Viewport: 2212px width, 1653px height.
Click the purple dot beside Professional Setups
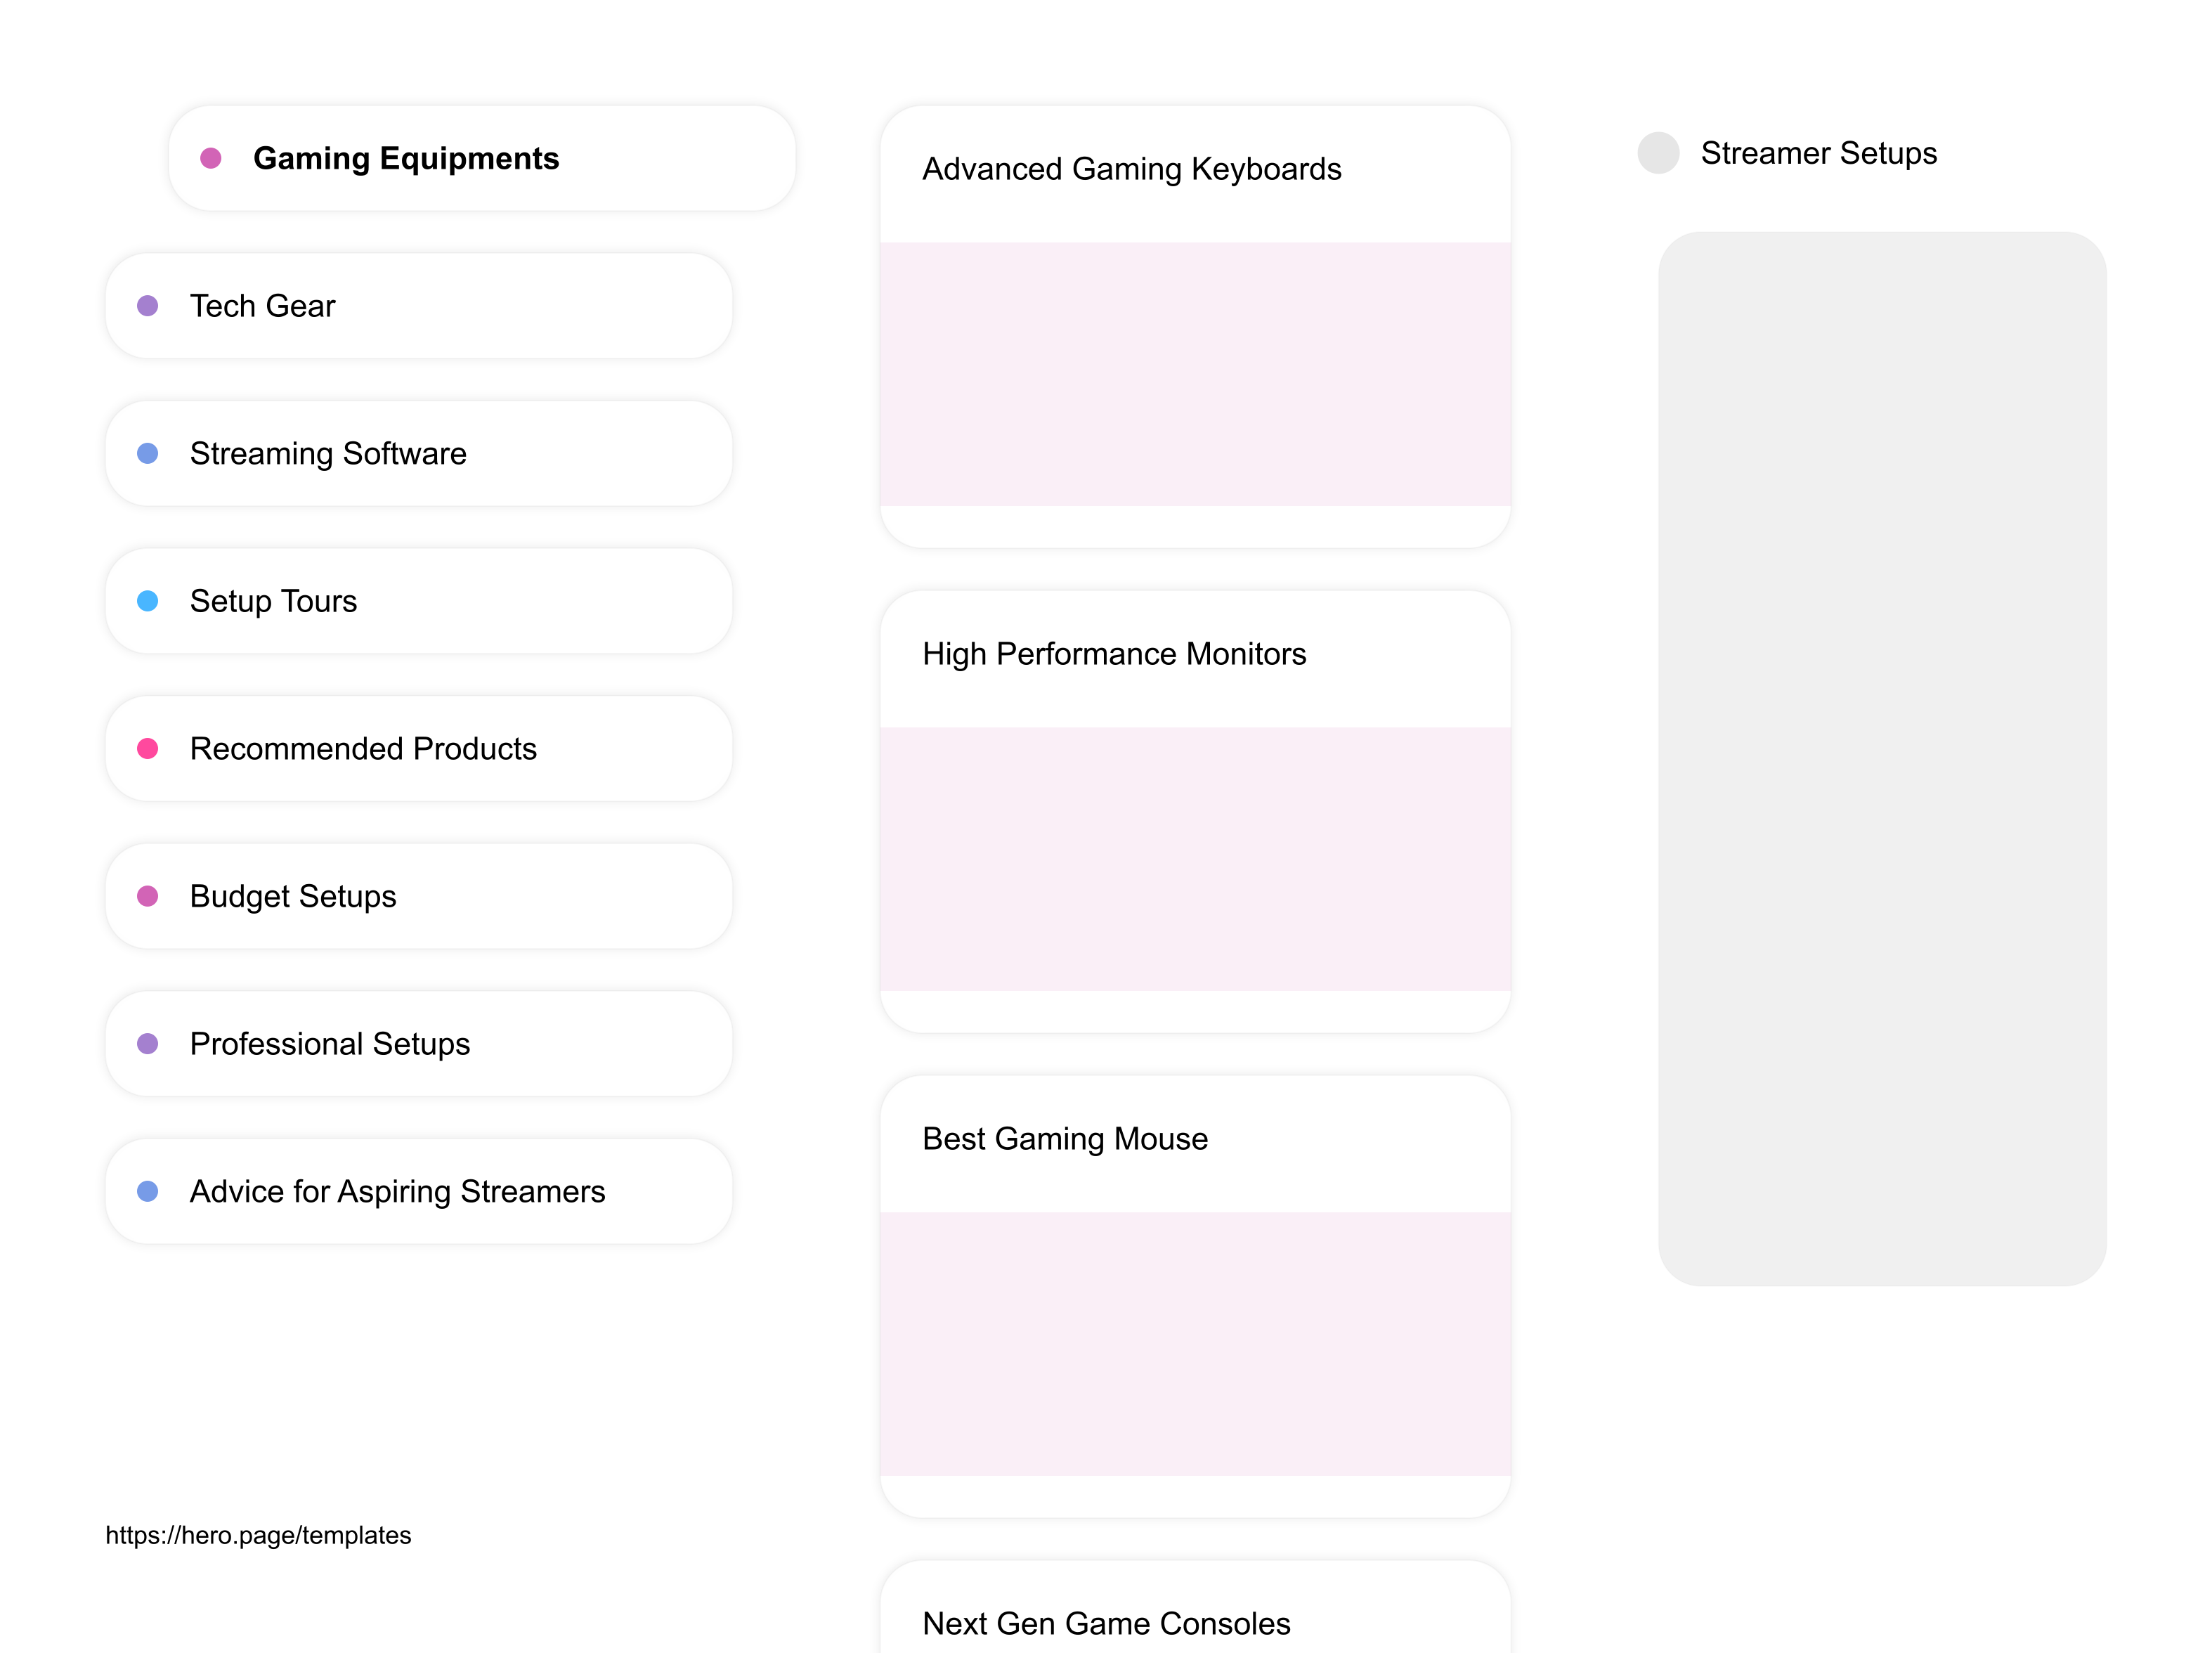point(148,1044)
